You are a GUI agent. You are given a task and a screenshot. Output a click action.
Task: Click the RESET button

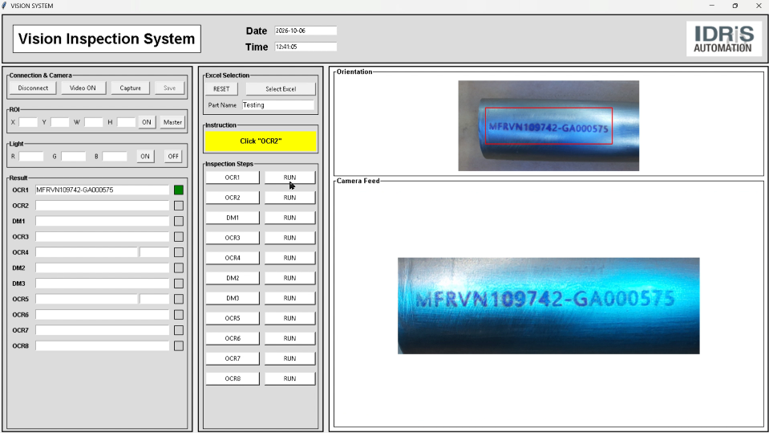click(221, 89)
